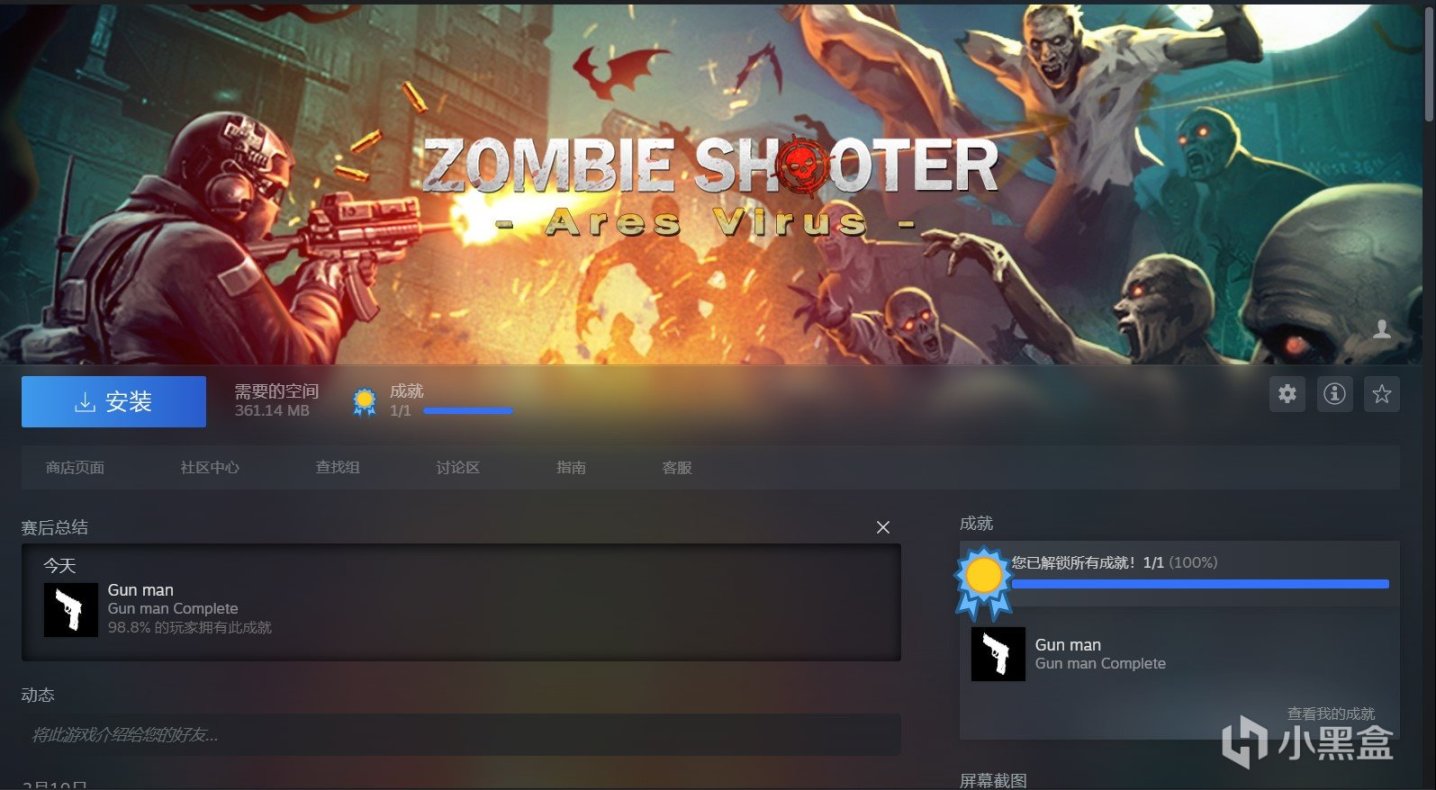Go to the 社区中心 tab
Image resolution: width=1436 pixels, height=790 pixels.
[x=210, y=467]
